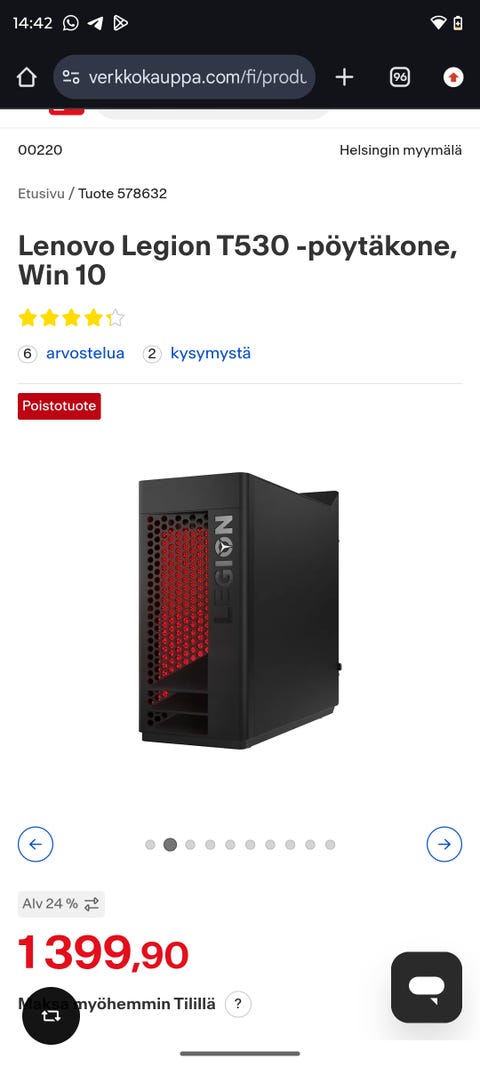Show the next product image
This screenshot has height=1067, width=480.
point(445,844)
